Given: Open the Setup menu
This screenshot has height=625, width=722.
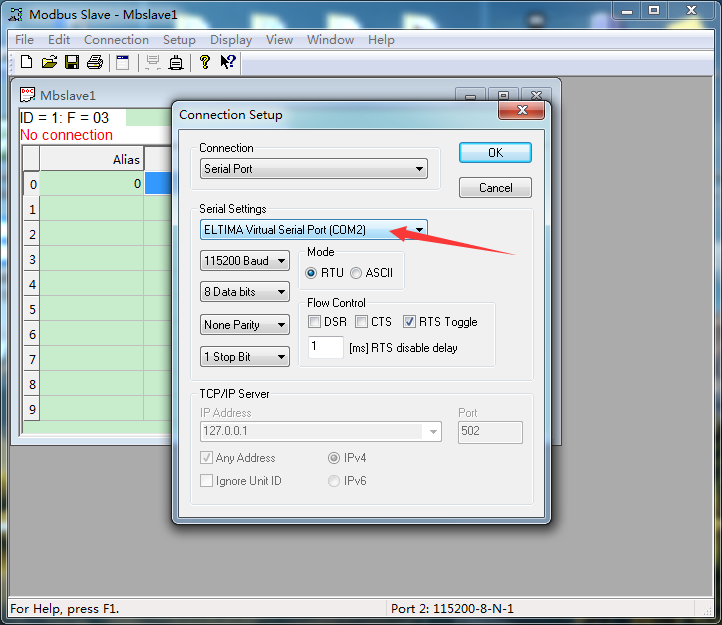Looking at the screenshot, I should point(179,40).
